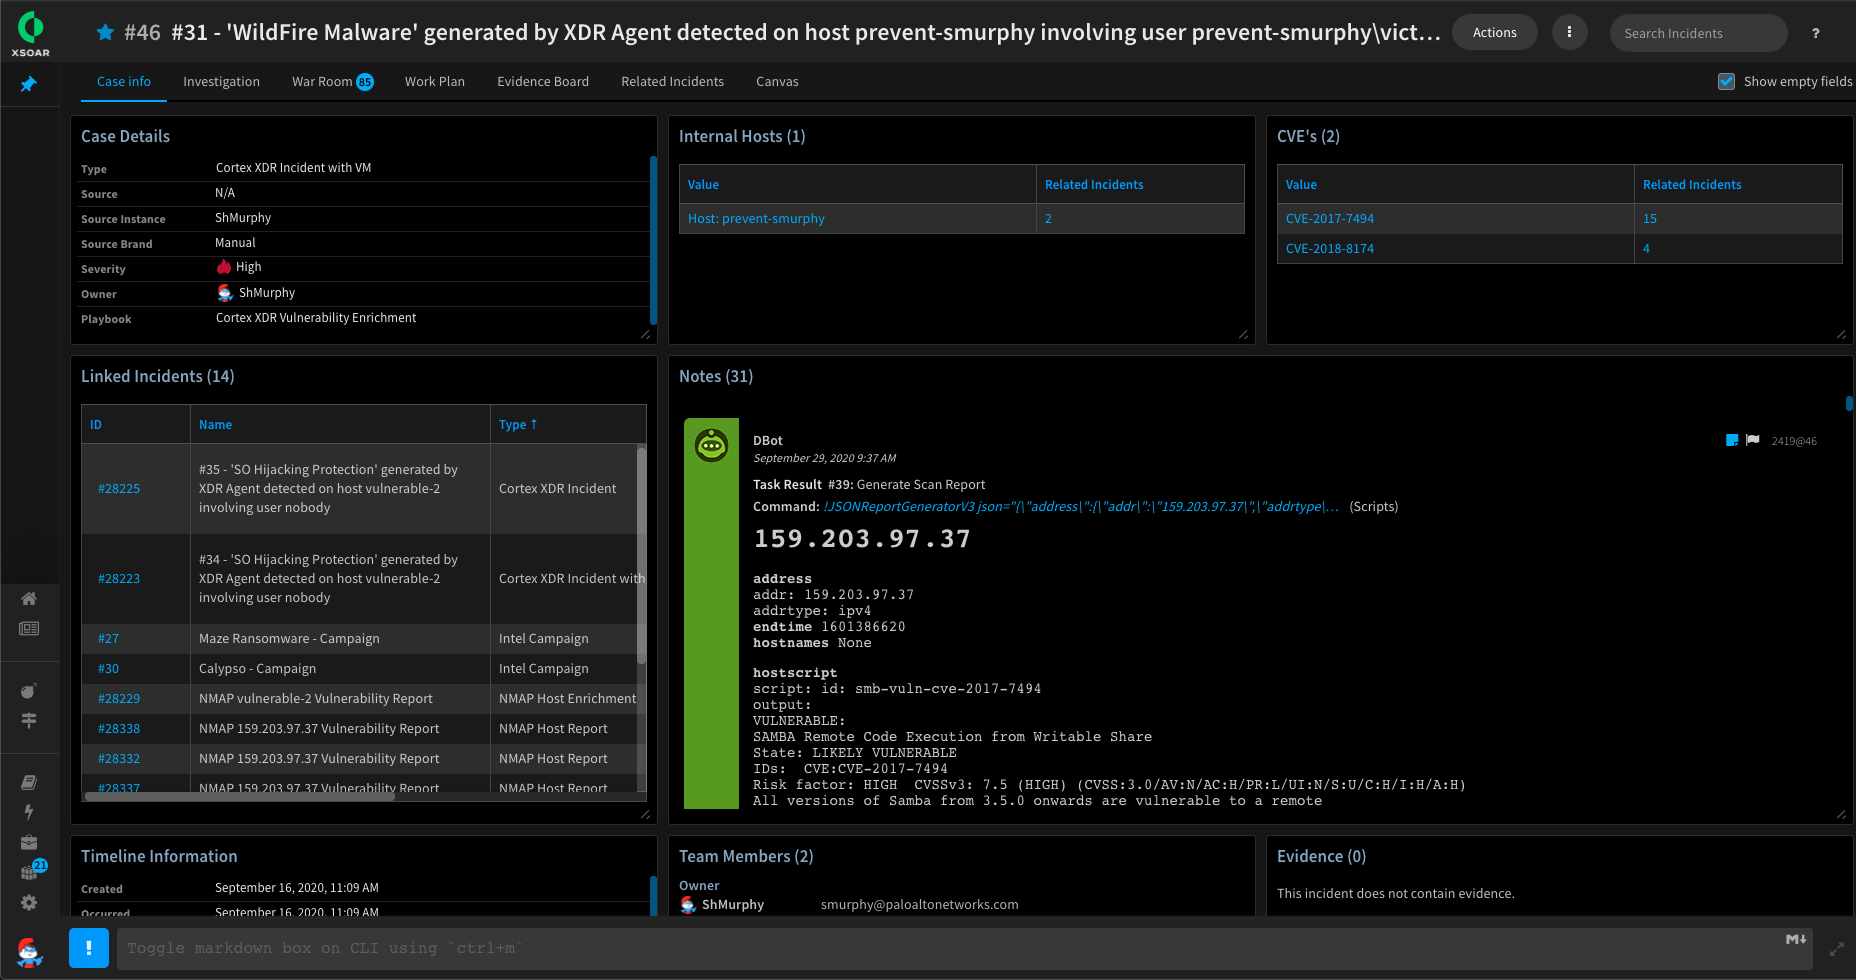The image size is (1856, 980).
Task: Open the three-dot more options menu
Action: pyautogui.click(x=1569, y=33)
